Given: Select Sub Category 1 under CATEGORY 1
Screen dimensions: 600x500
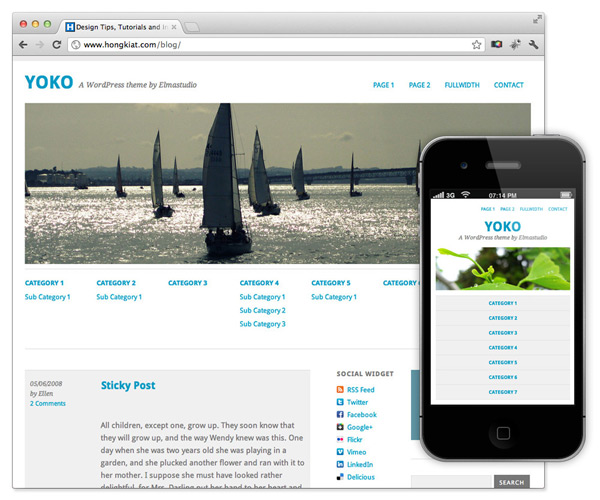Looking at the screenshot, I should (47, 297).
